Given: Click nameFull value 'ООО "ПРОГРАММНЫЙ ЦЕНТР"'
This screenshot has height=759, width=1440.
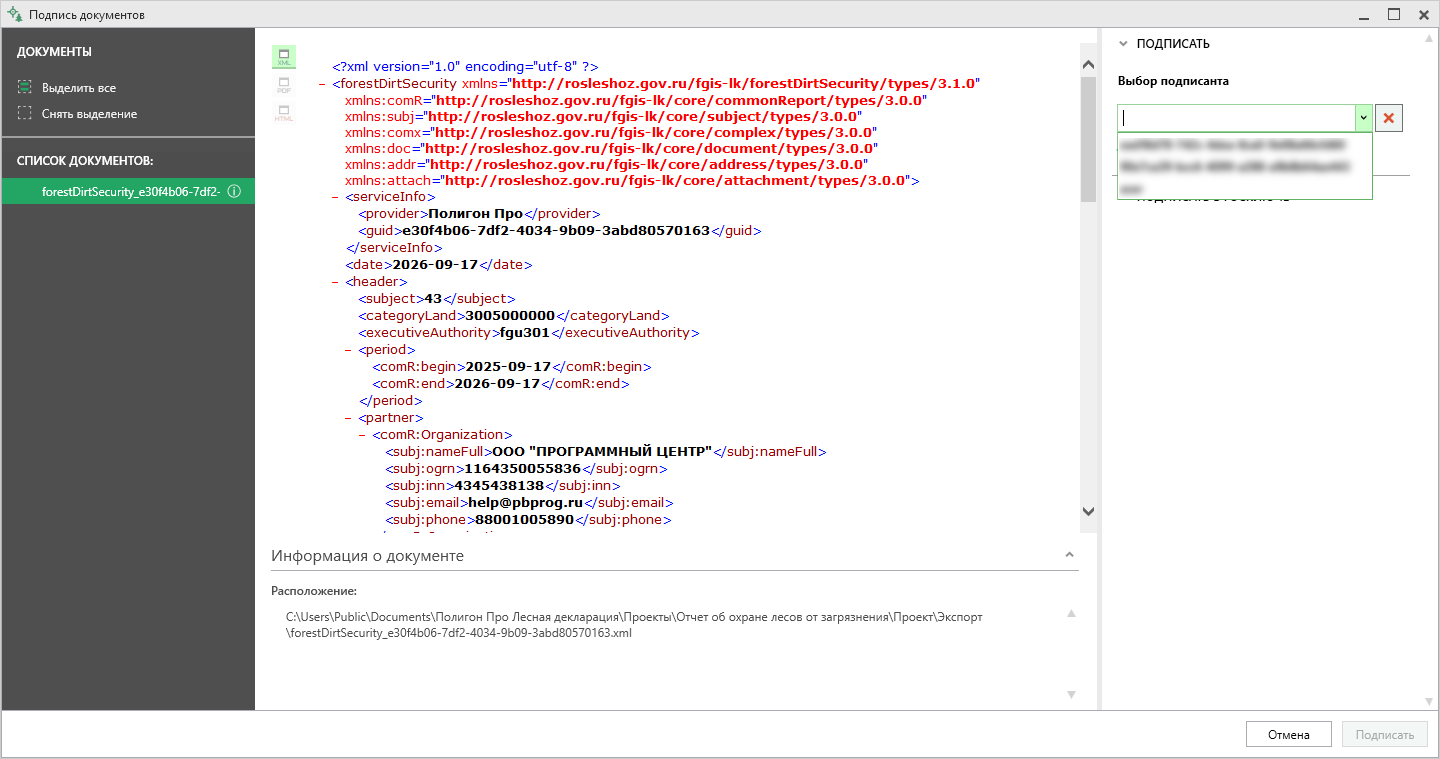Looking at the screenshot, I should tap(602, 452).
